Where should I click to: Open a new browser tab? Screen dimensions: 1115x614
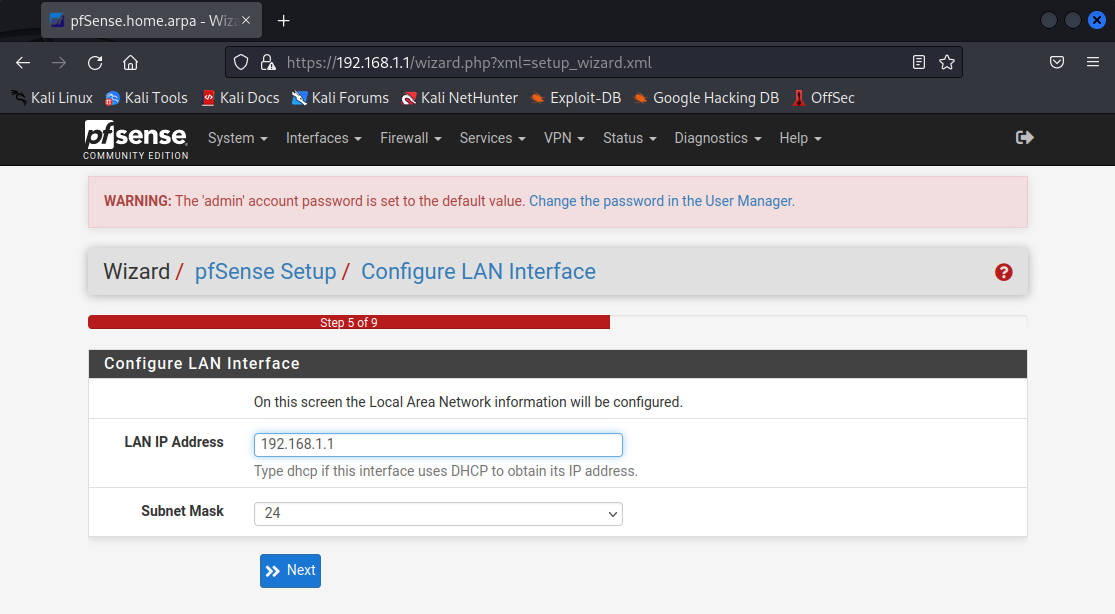pyautogui.click(x=284, y=20)
